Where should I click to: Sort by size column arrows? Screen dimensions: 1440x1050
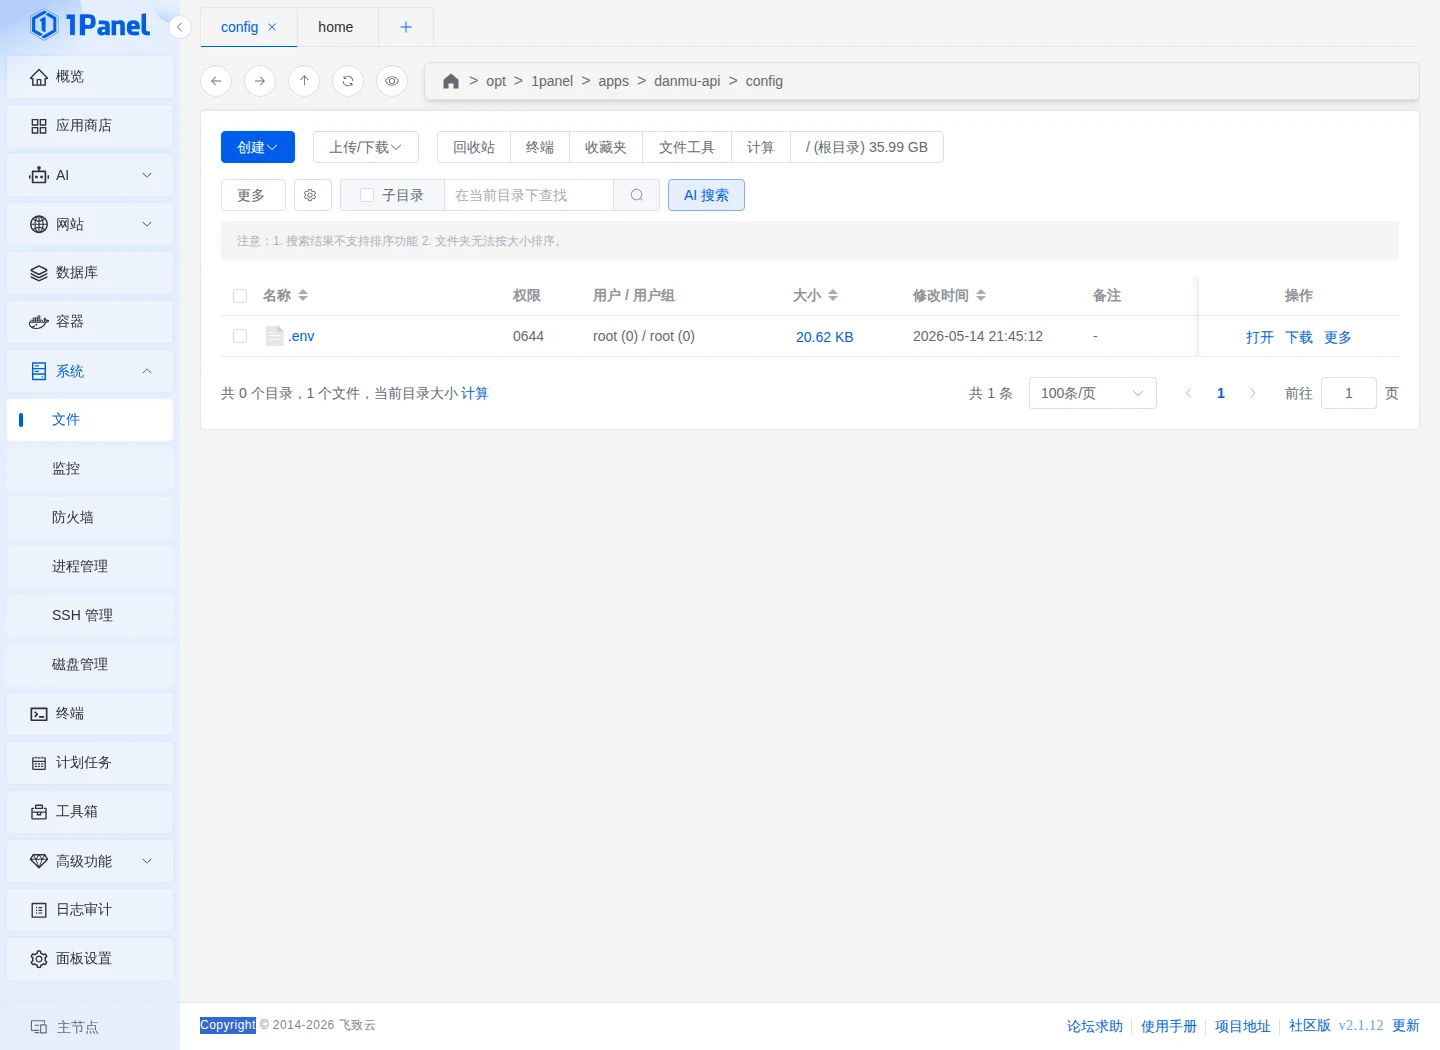coord(833,295)
